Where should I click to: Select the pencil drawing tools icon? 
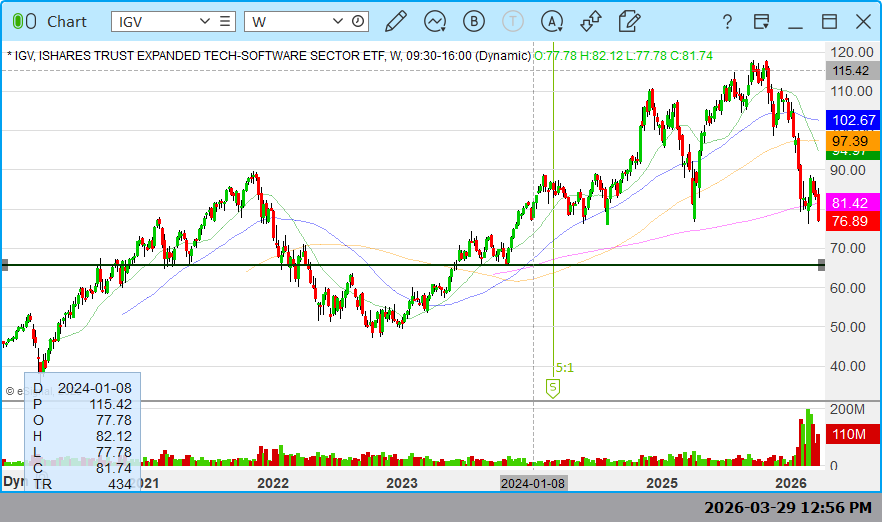pyautogui.click(x=396, y=21)
